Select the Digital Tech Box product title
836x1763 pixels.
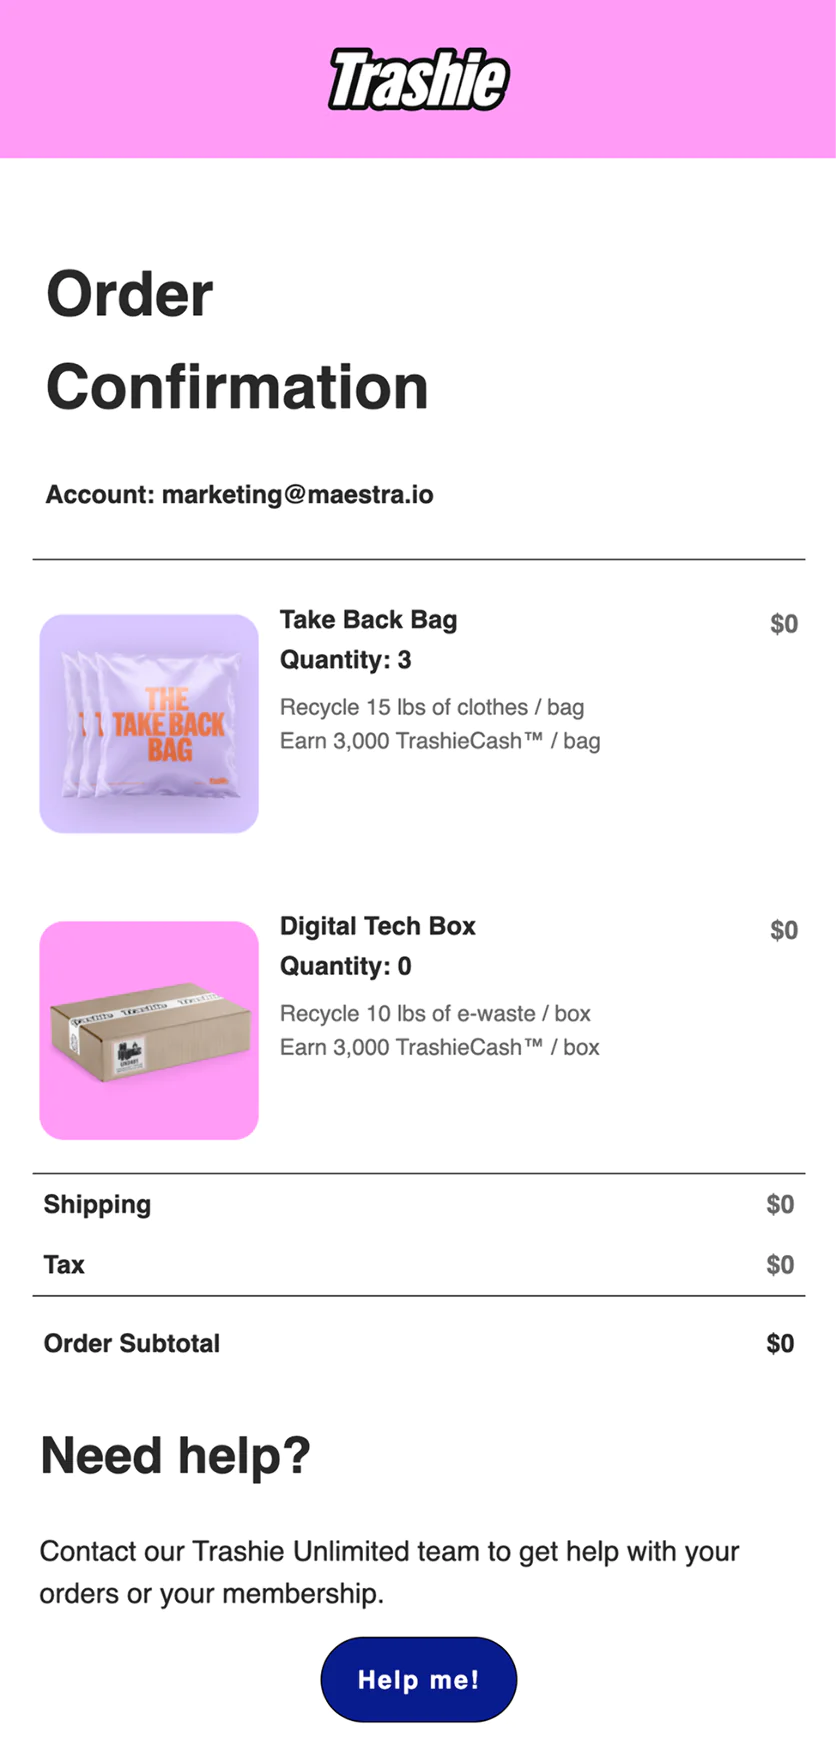[377, 926]
